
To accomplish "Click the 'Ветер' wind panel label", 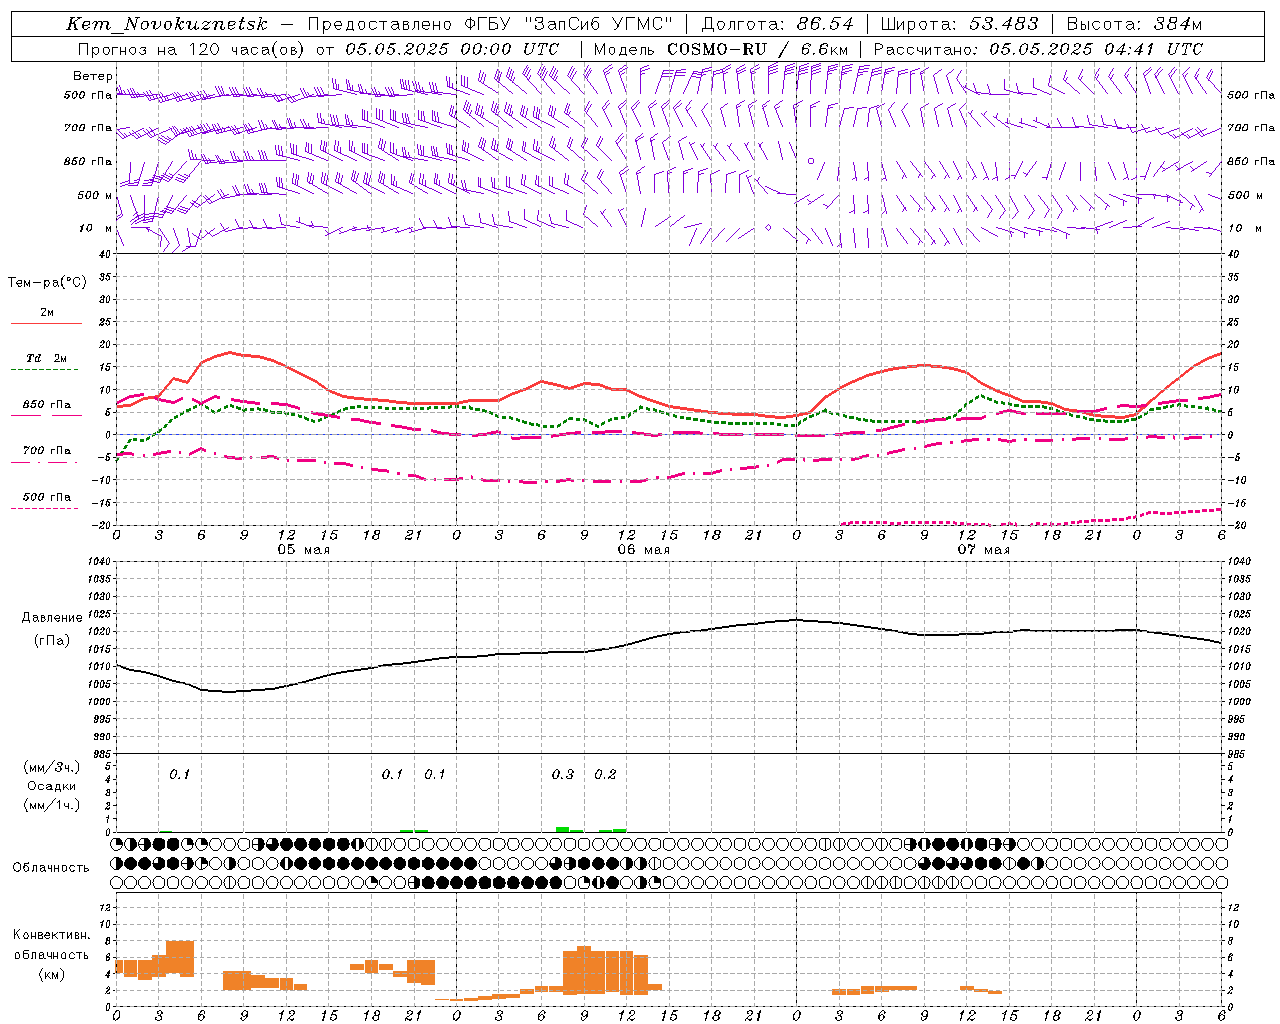I will [93, 76].
